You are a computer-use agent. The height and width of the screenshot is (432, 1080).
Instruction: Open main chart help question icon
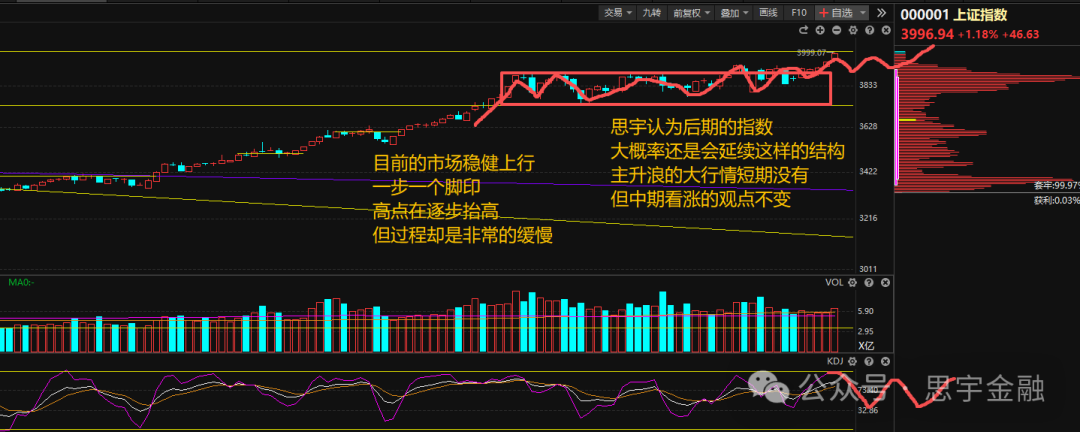[x=869, y=30]
